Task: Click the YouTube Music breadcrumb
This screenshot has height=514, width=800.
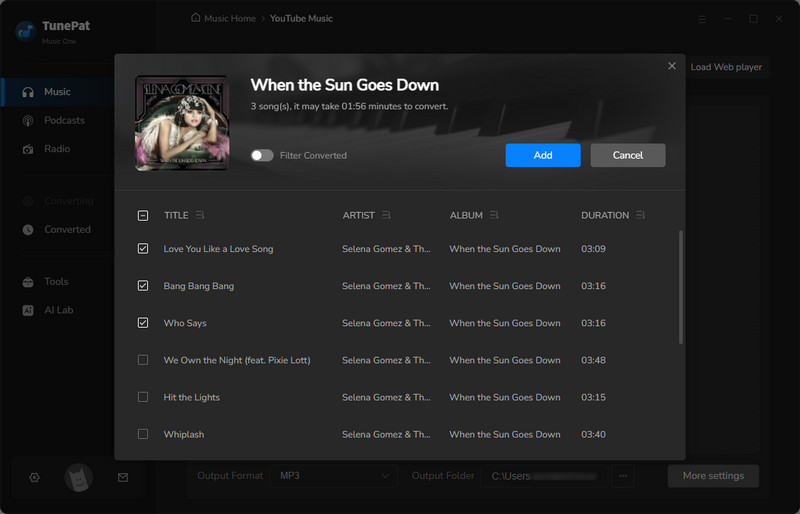Action: click(x=301, y=18)
